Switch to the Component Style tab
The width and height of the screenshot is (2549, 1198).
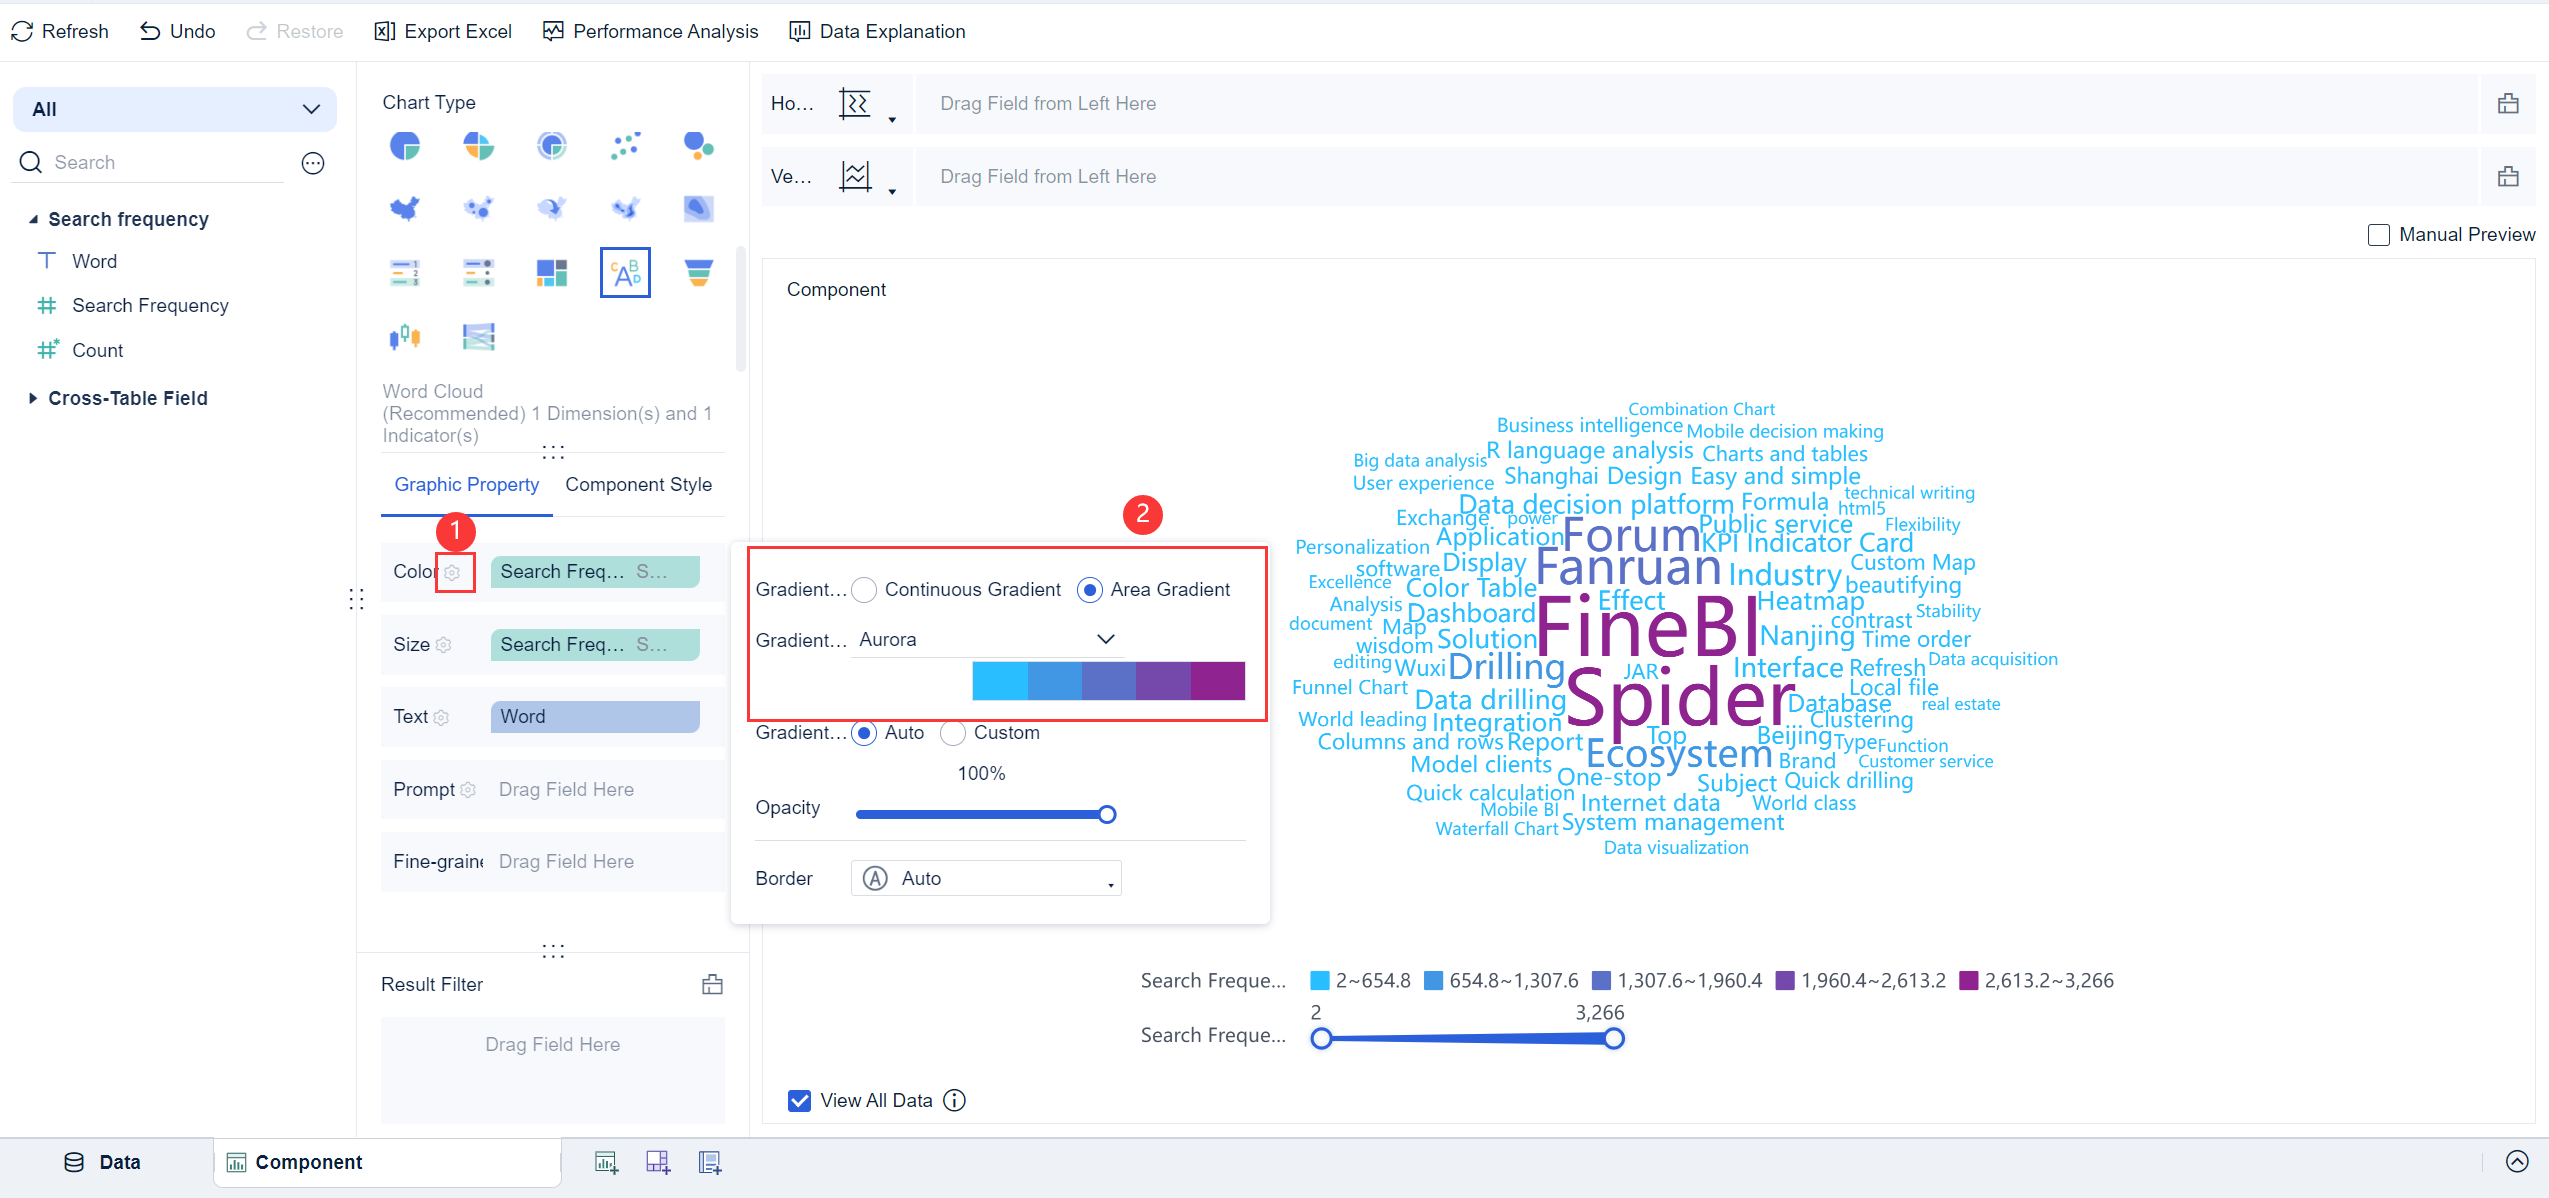638,484
